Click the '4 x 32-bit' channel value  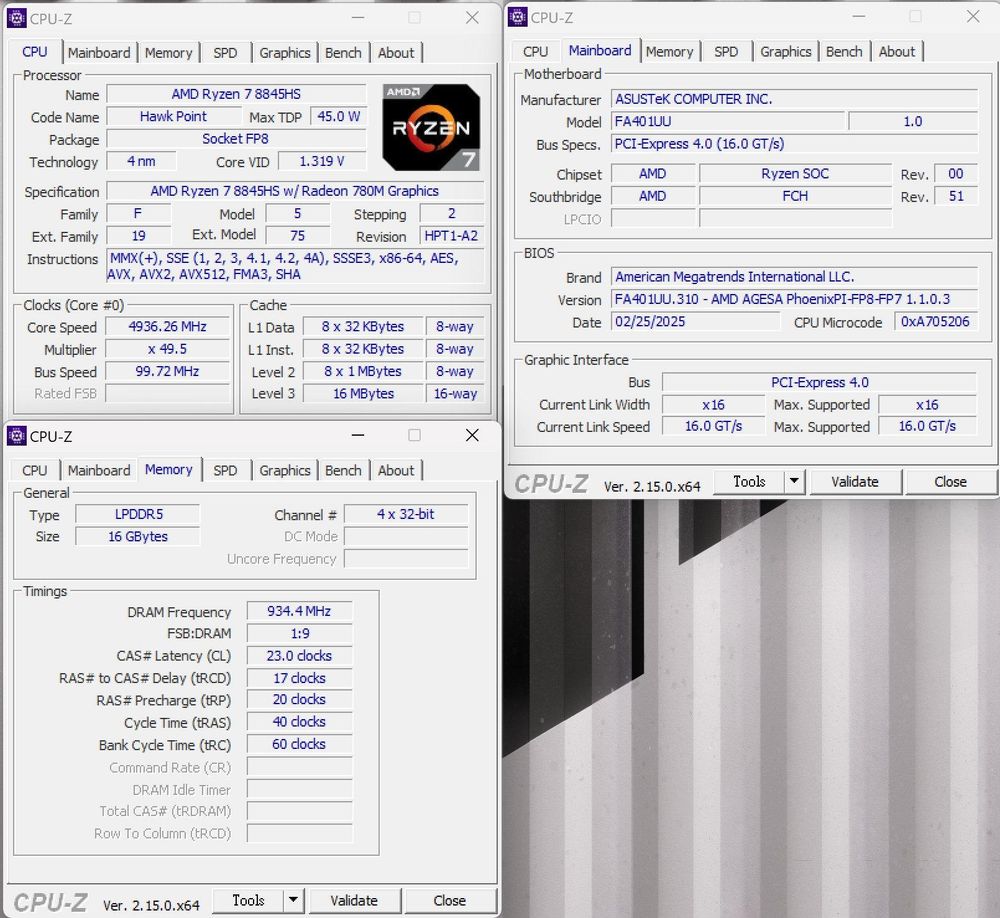click(x=406, y=514)
